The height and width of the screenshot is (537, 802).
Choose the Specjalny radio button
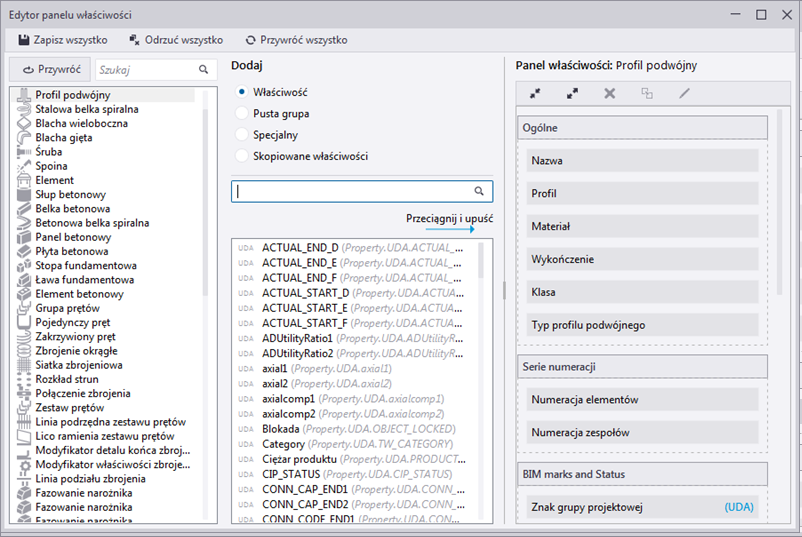click(240, 134)
